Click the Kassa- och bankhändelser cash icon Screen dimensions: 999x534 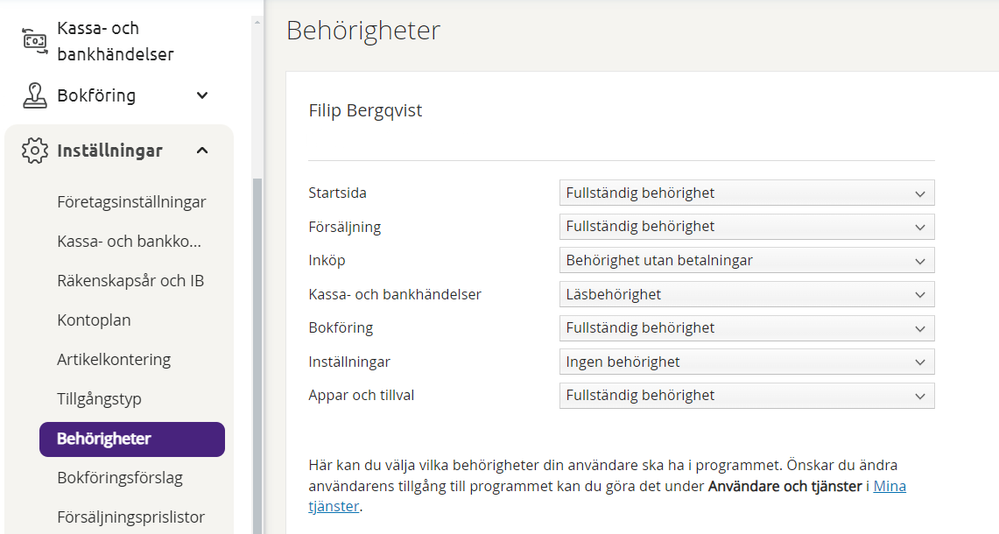coord(34,41)
